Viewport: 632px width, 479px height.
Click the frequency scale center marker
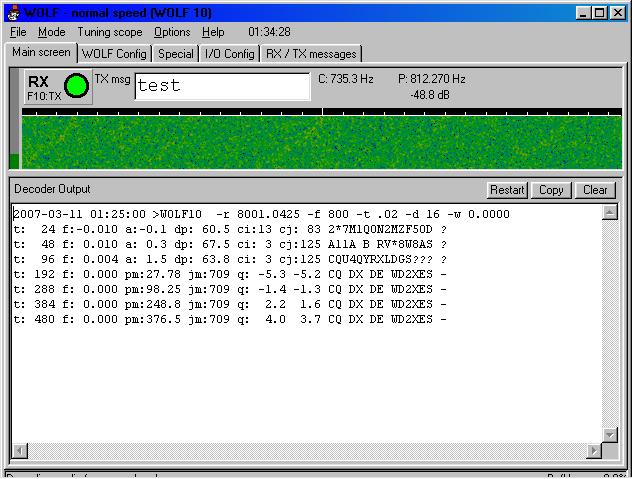(x=322, y=111)
